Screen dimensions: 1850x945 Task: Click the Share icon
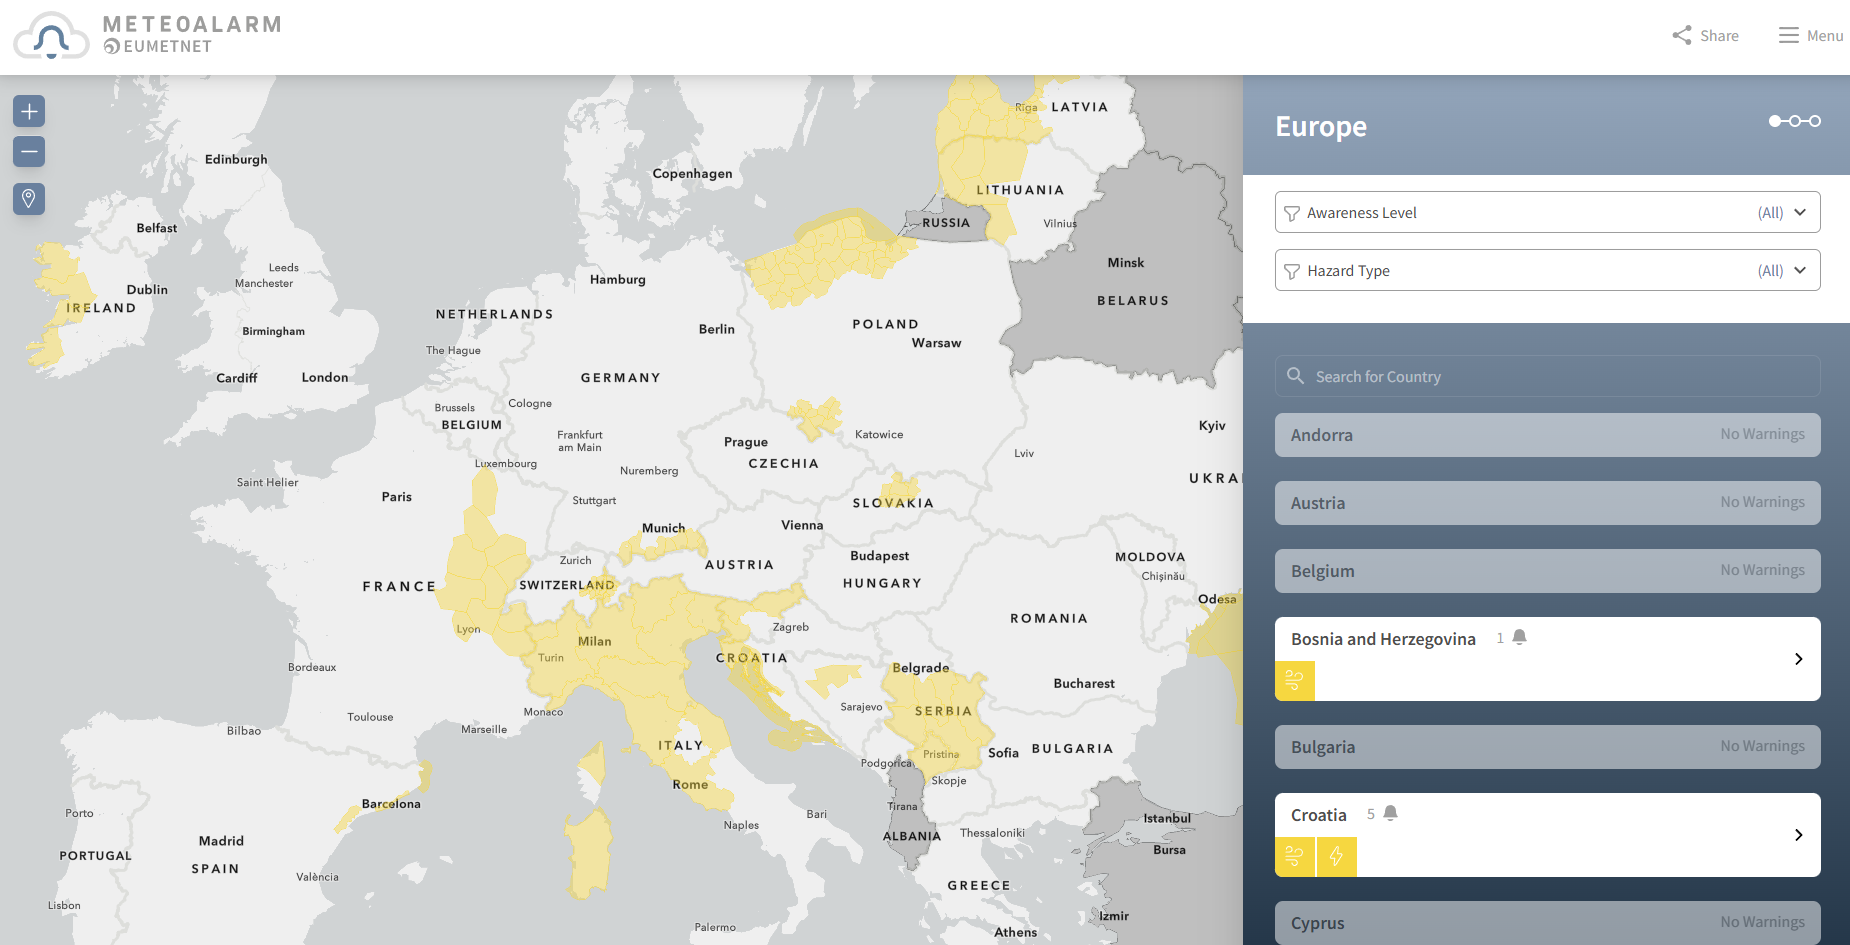(x=1682, y=36)
